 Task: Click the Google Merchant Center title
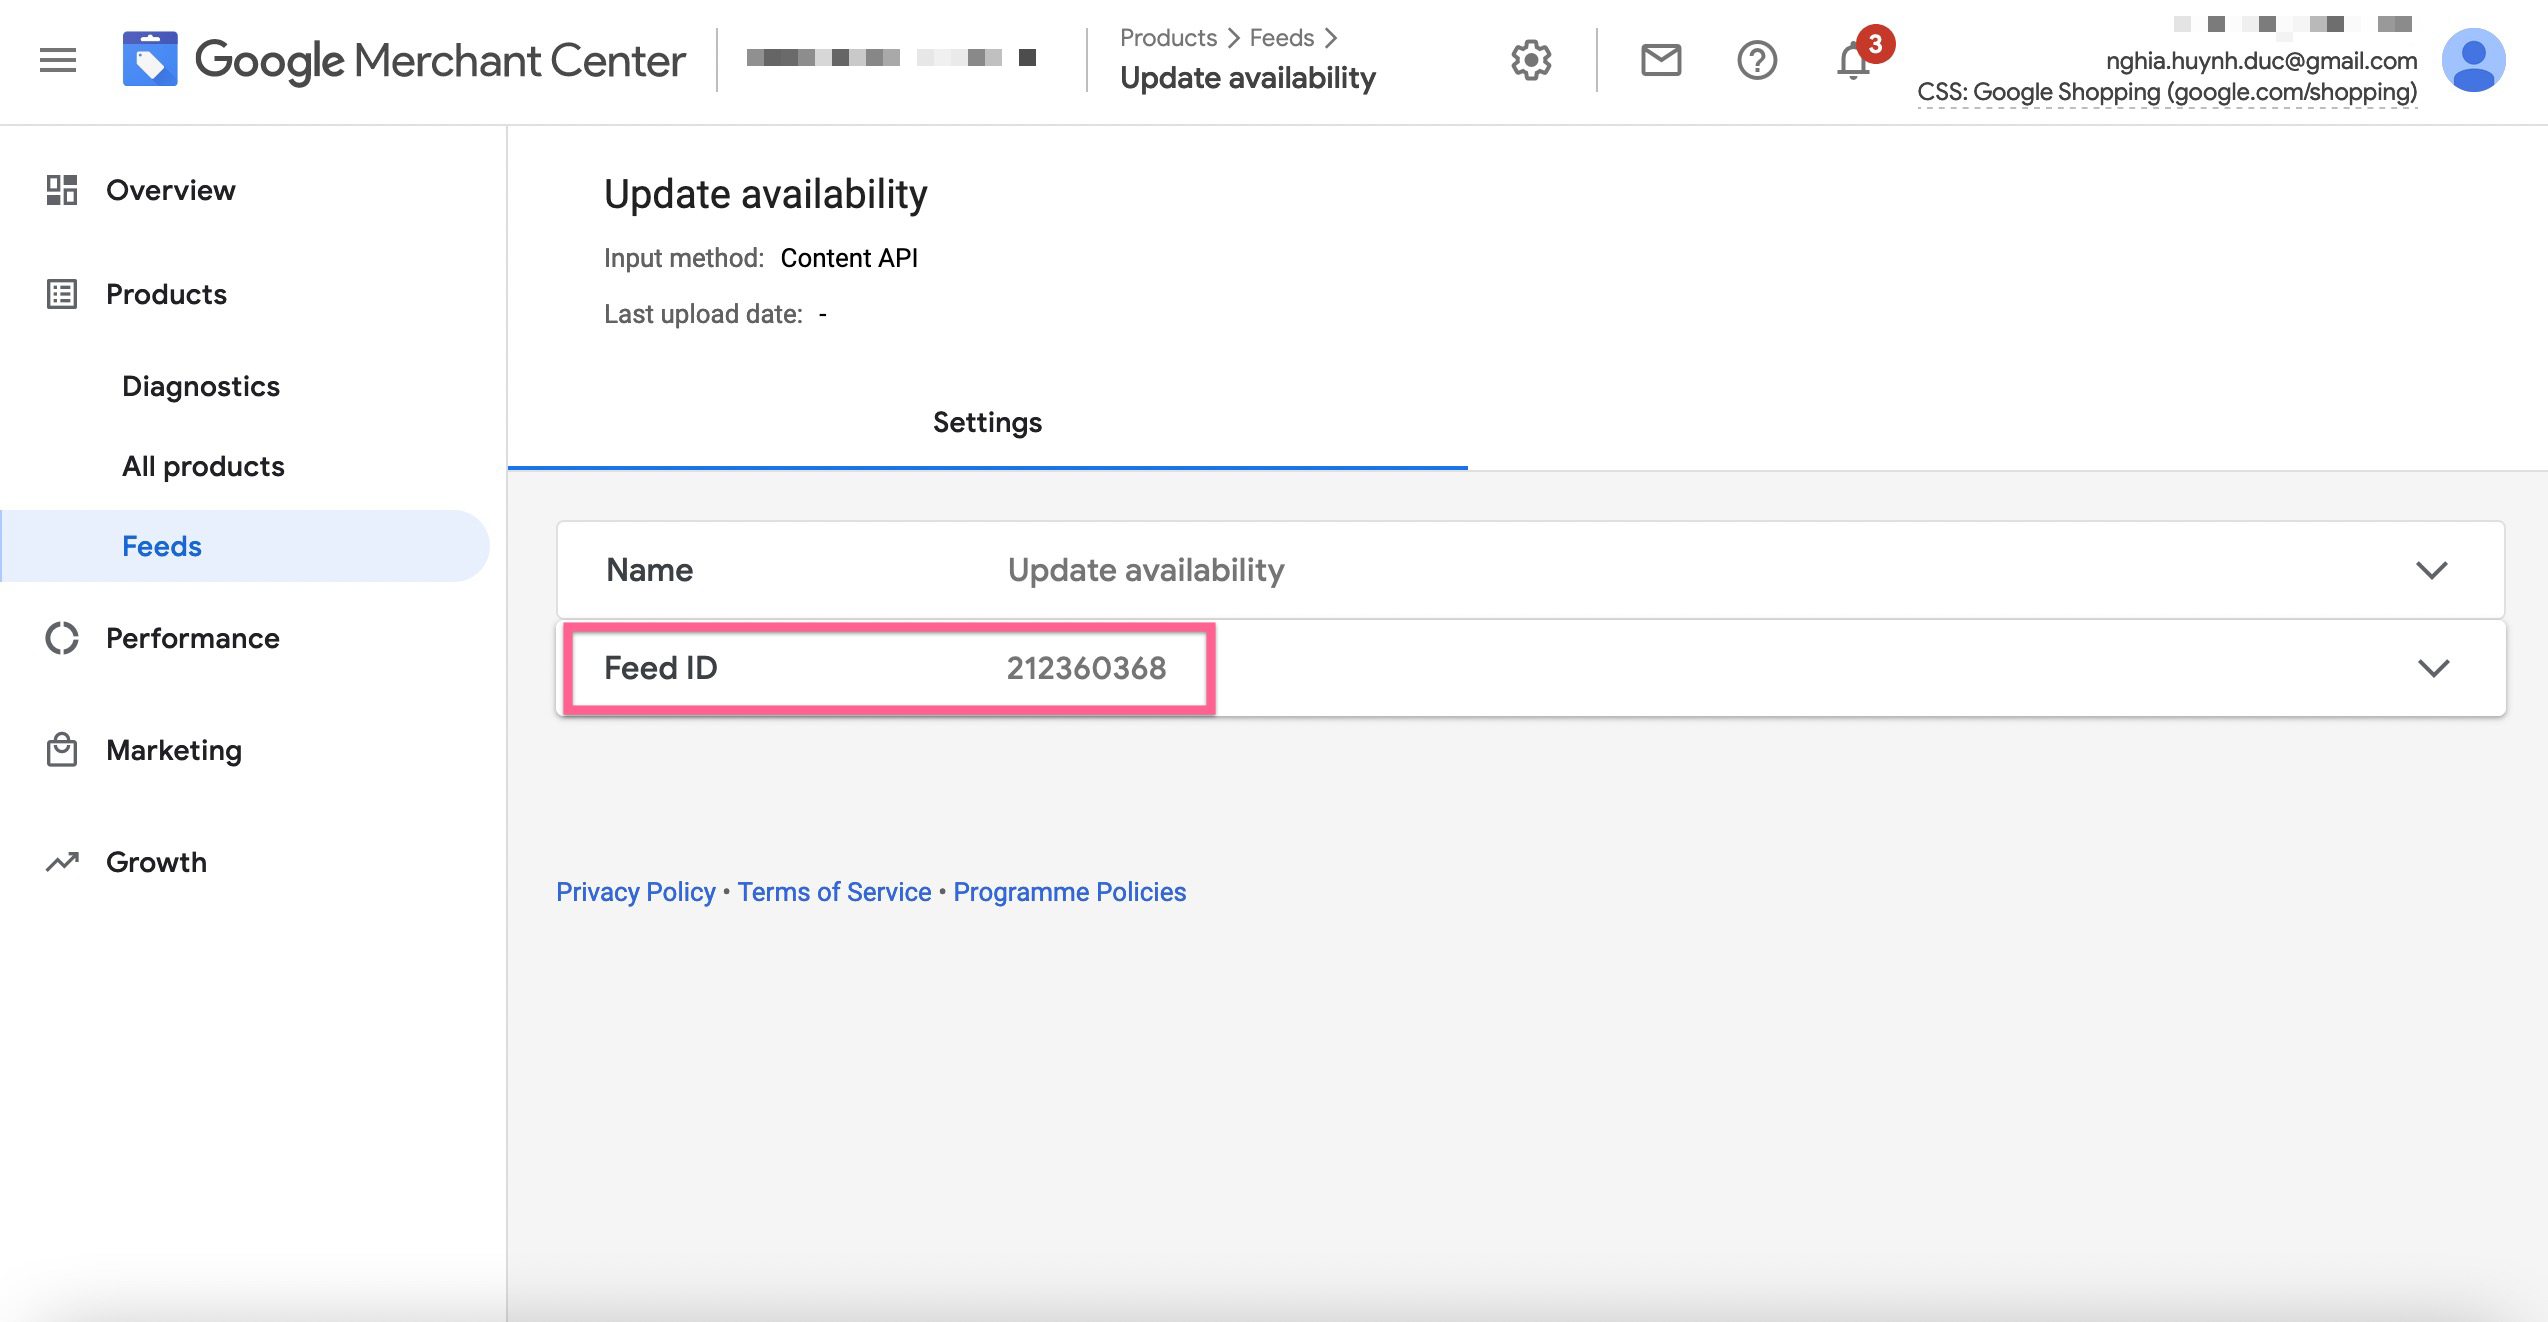coord(440,60)
